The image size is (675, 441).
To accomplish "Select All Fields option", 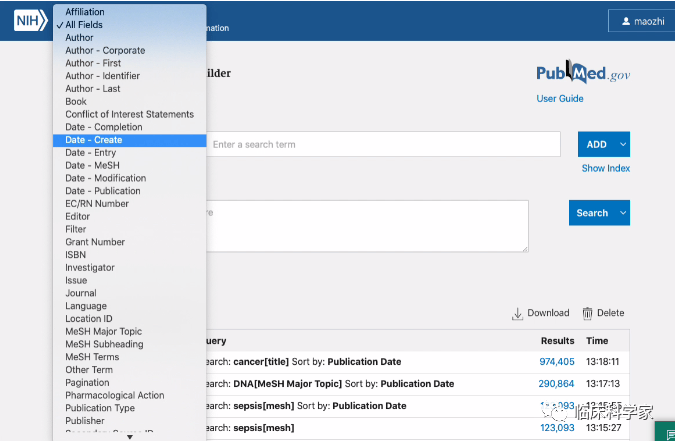I will (130, 25).
